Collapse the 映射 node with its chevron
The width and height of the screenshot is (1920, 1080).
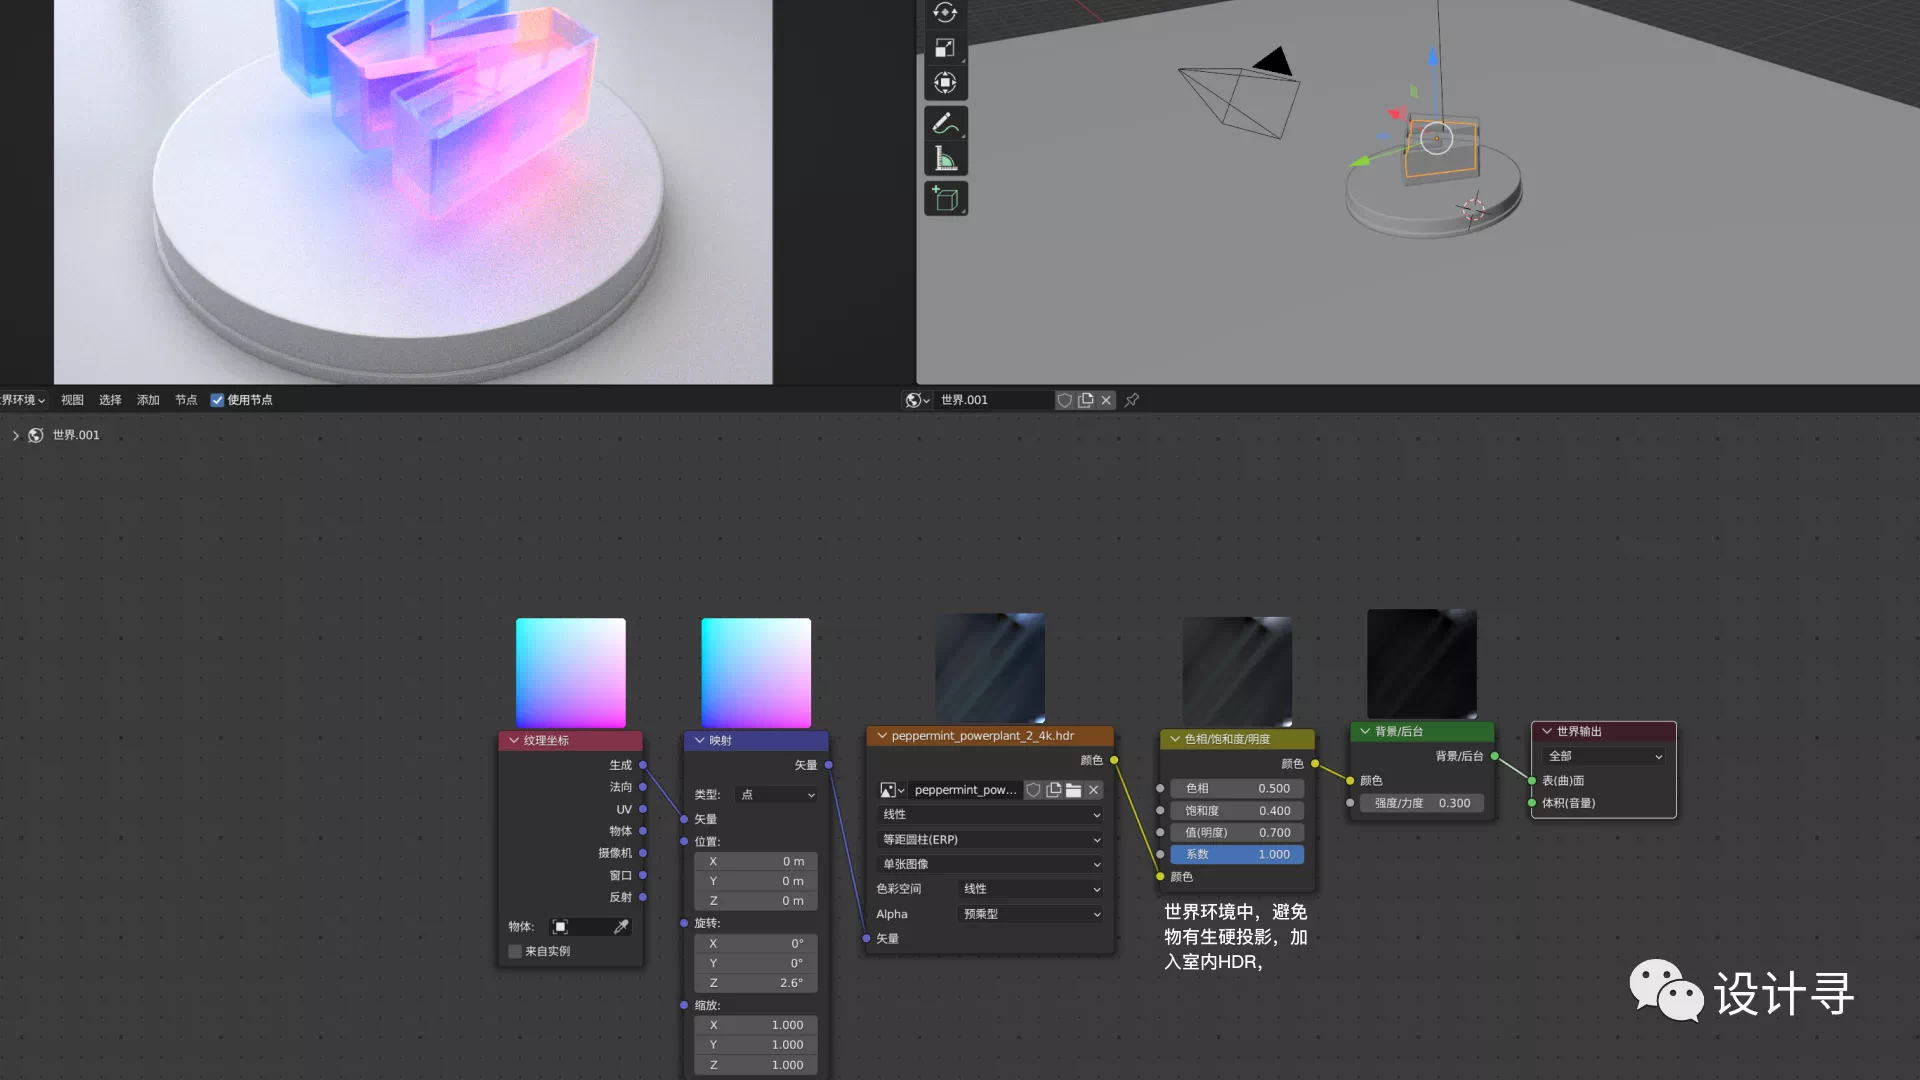coord(700,741)
